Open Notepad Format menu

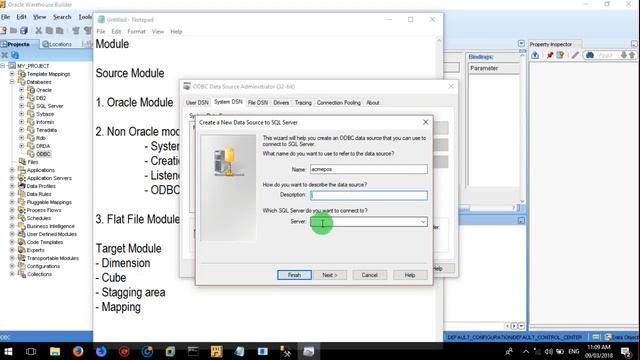tap(136, 31)
